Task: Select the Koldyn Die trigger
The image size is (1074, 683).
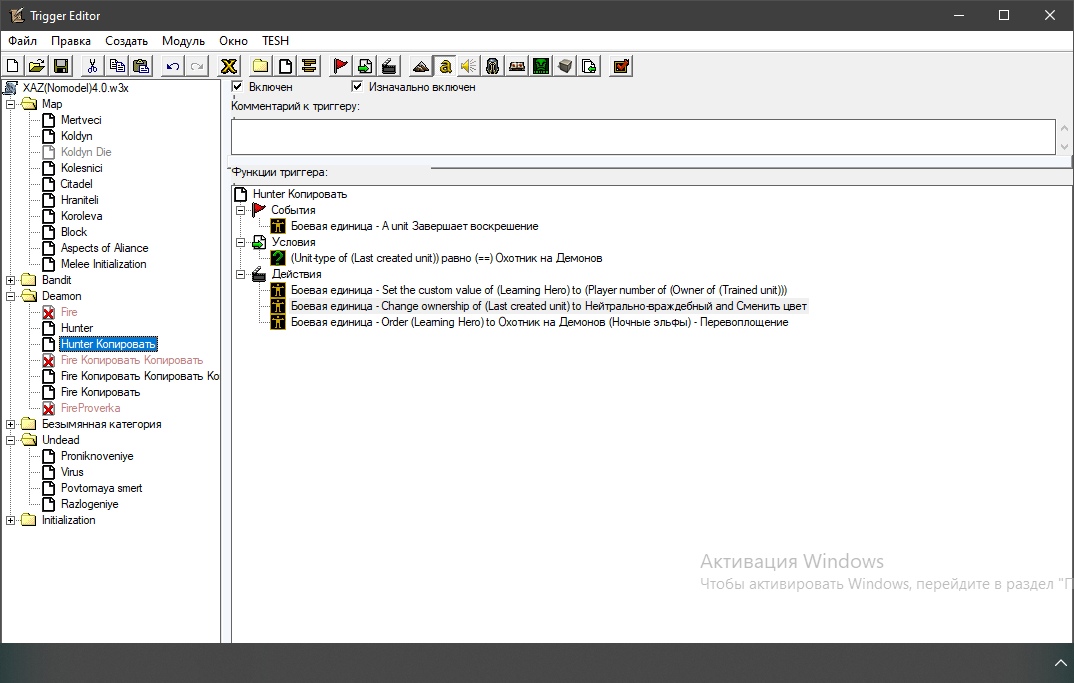Action: [x=86, y=152]
